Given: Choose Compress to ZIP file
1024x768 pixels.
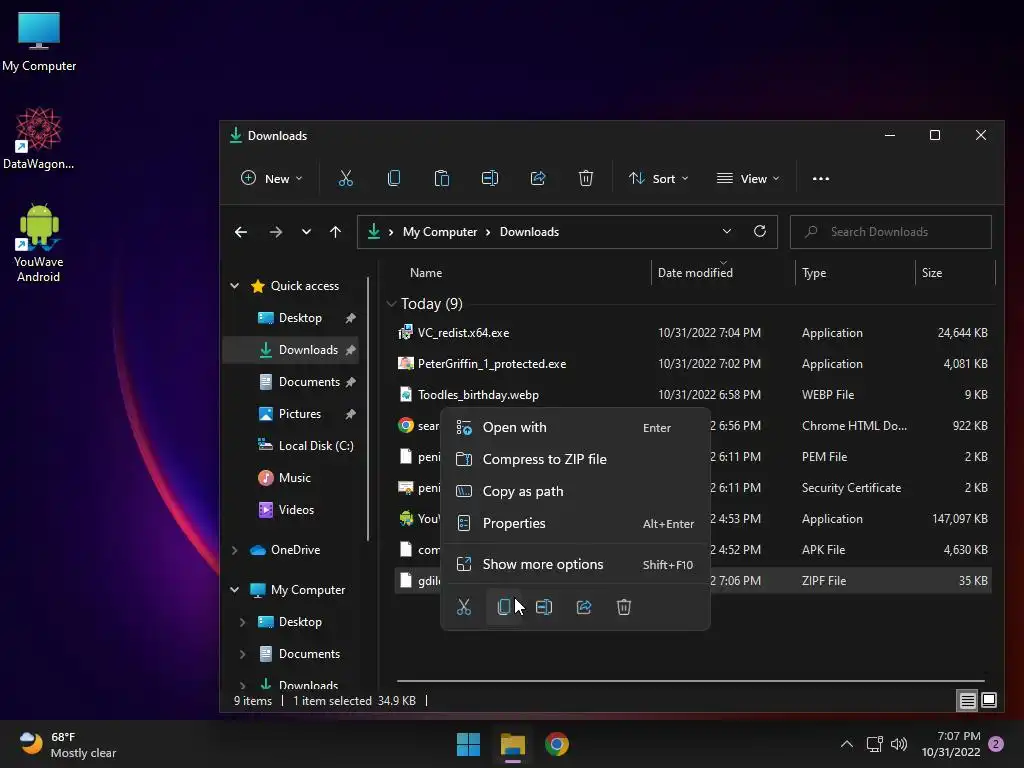Looking at the screenshot, I should click(x=575, y=459).
